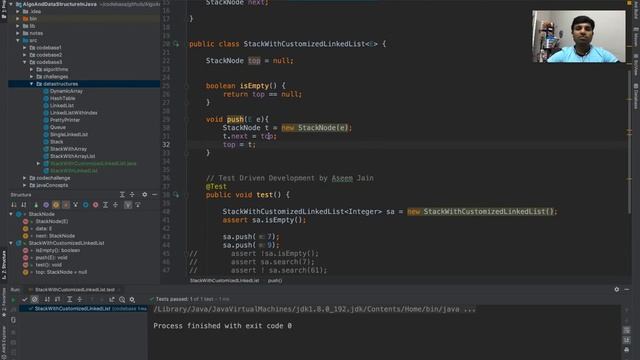This screenshot has height=360, width=640.
Task: Open PrettyPrinter class file
Action: [65, 120]
